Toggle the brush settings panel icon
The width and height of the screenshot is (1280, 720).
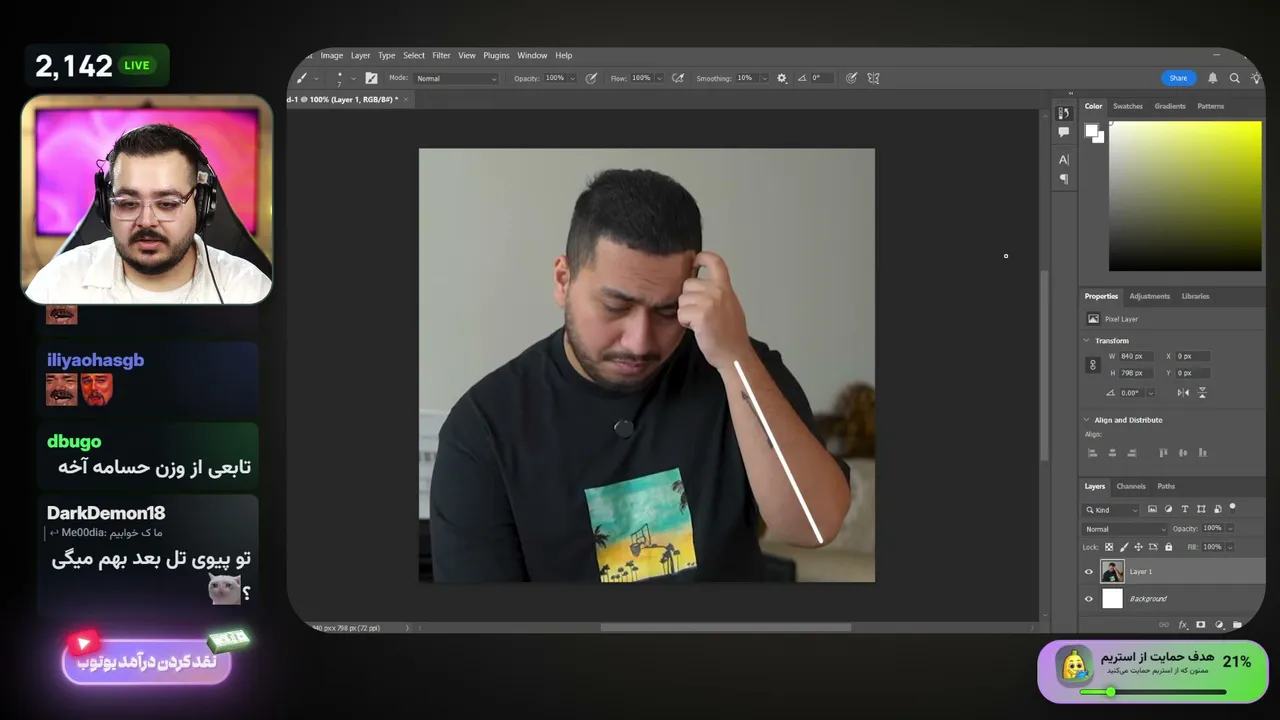pos(371,78)
